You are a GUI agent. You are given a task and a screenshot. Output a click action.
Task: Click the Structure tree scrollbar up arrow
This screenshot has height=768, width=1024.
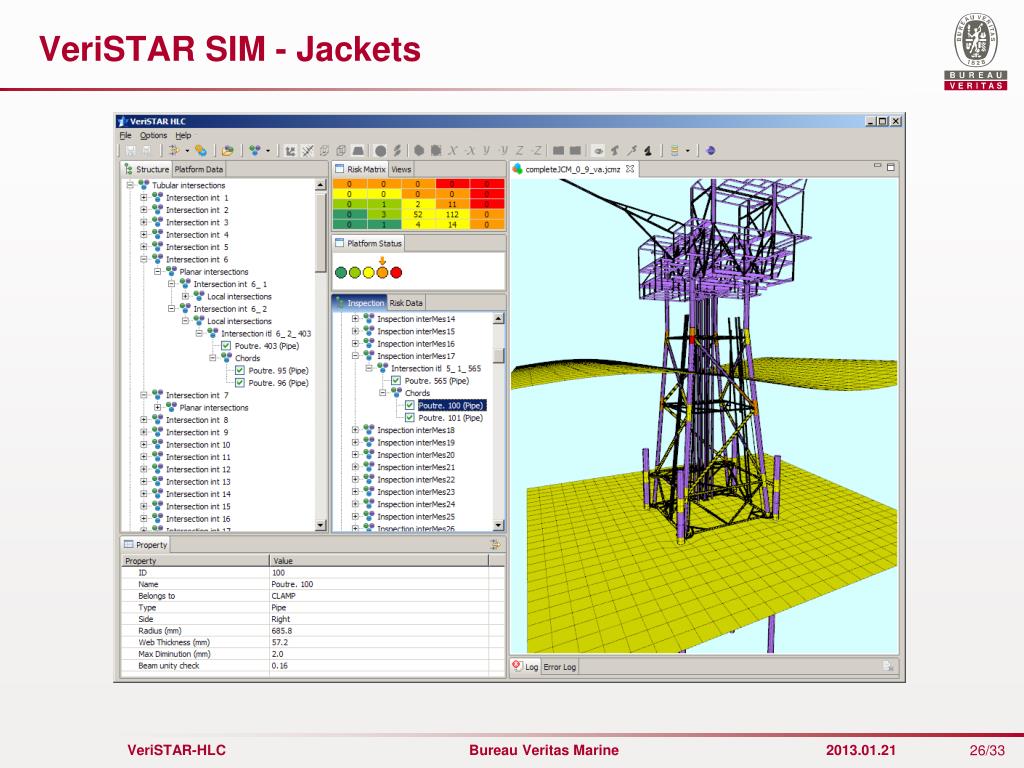coord(320,185)
